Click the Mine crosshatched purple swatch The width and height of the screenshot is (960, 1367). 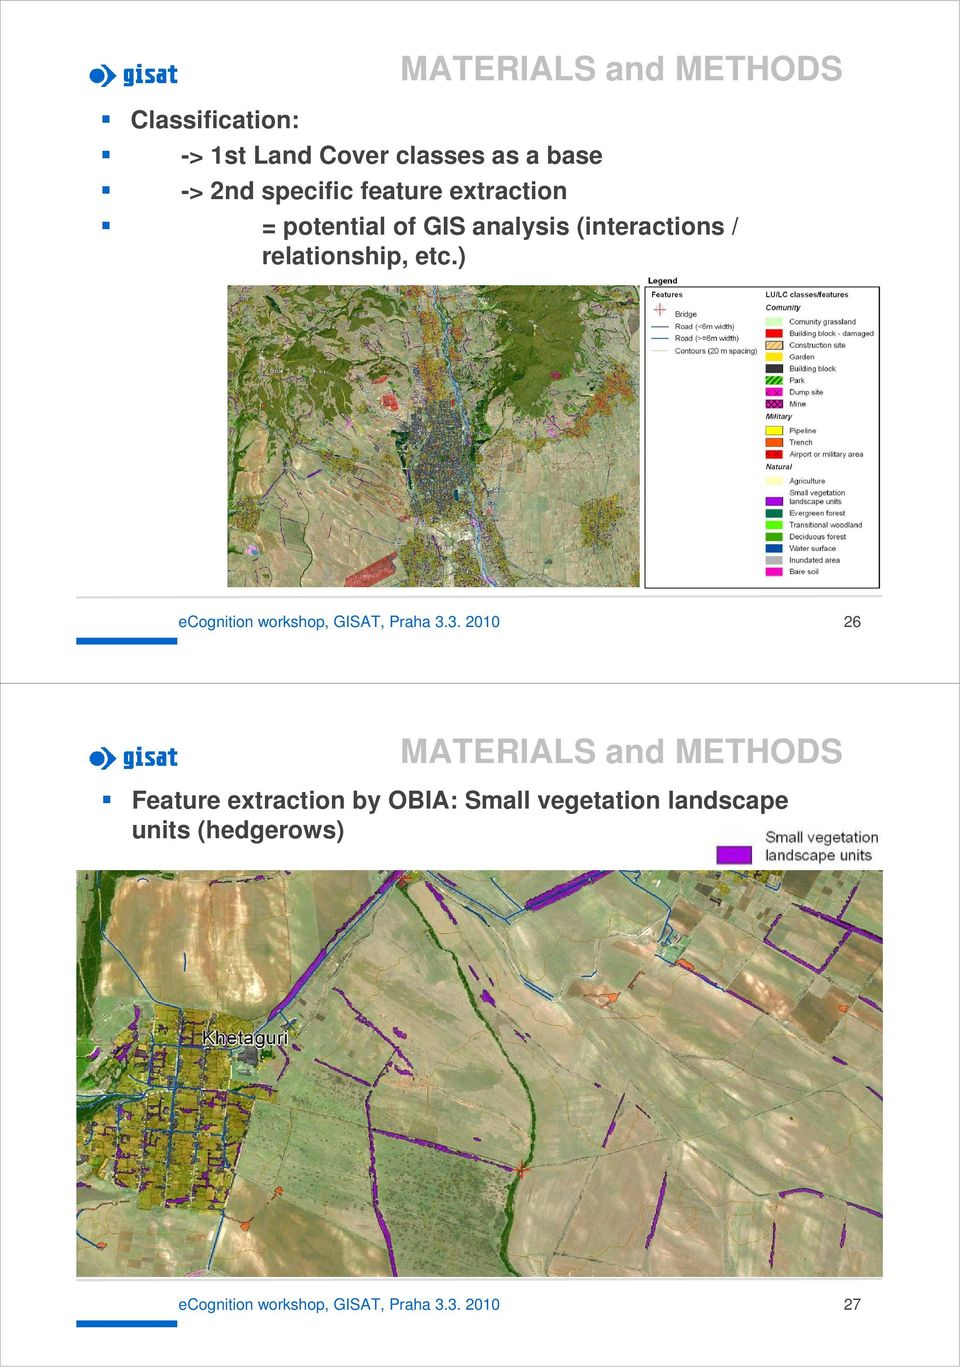point(774,404)
